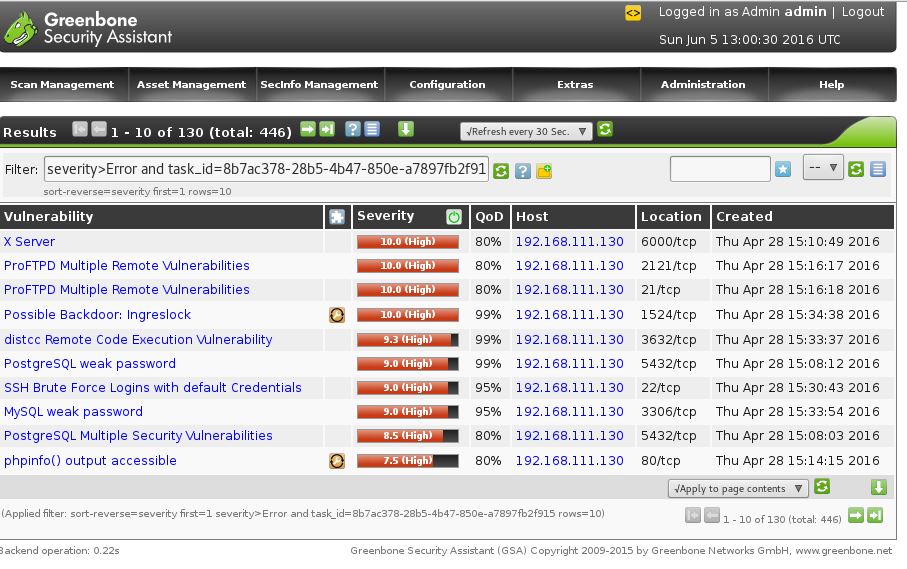Click into the Filter text field
The width and height of the screenshot is (907, 569).
266,169
